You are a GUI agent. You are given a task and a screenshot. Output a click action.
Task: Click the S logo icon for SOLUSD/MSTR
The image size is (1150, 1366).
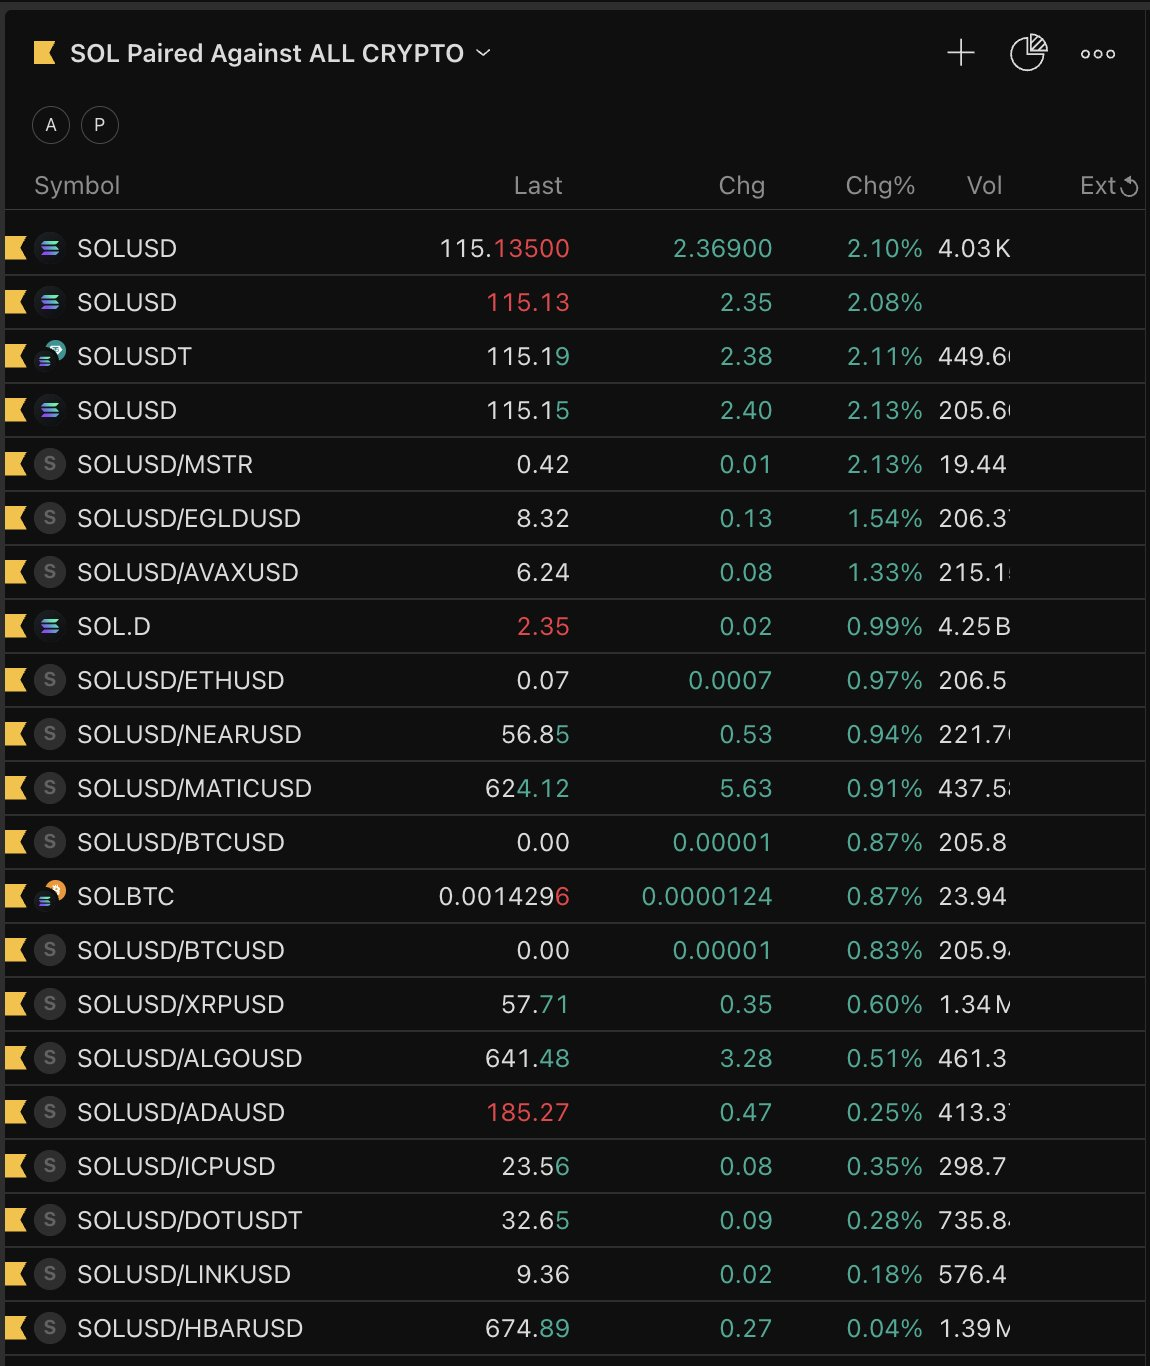[49, 464]
